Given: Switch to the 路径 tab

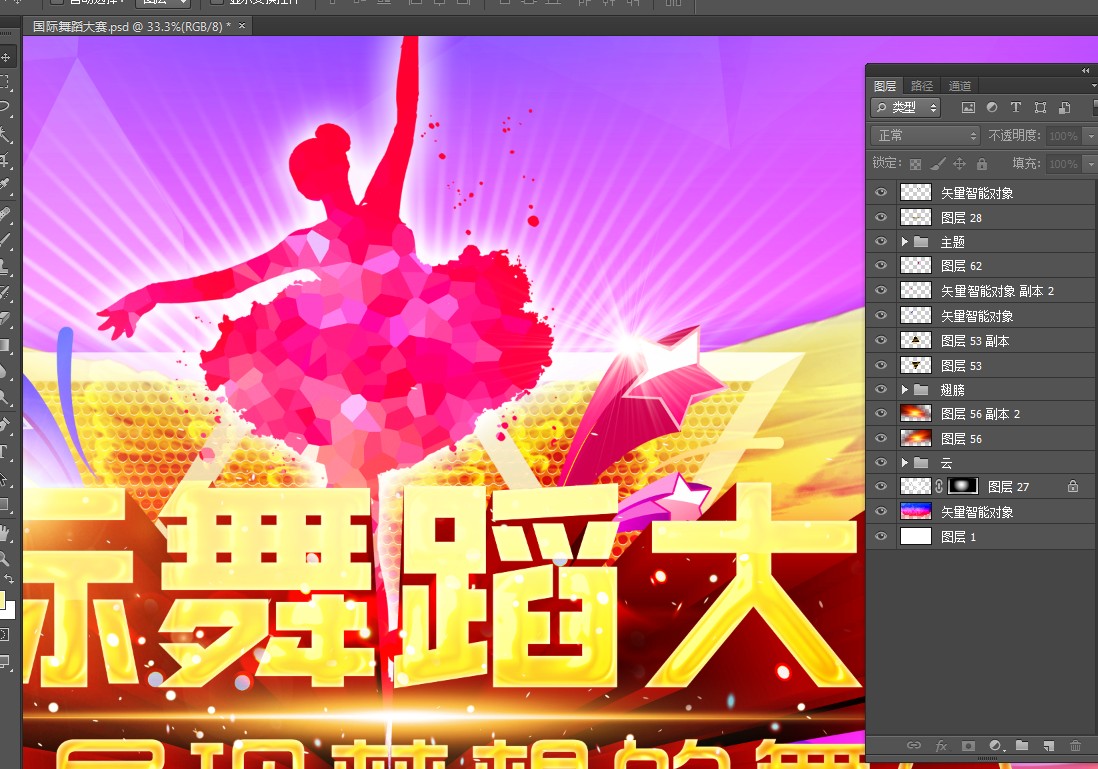Looking at the screenshot, I should coord(922,85).
